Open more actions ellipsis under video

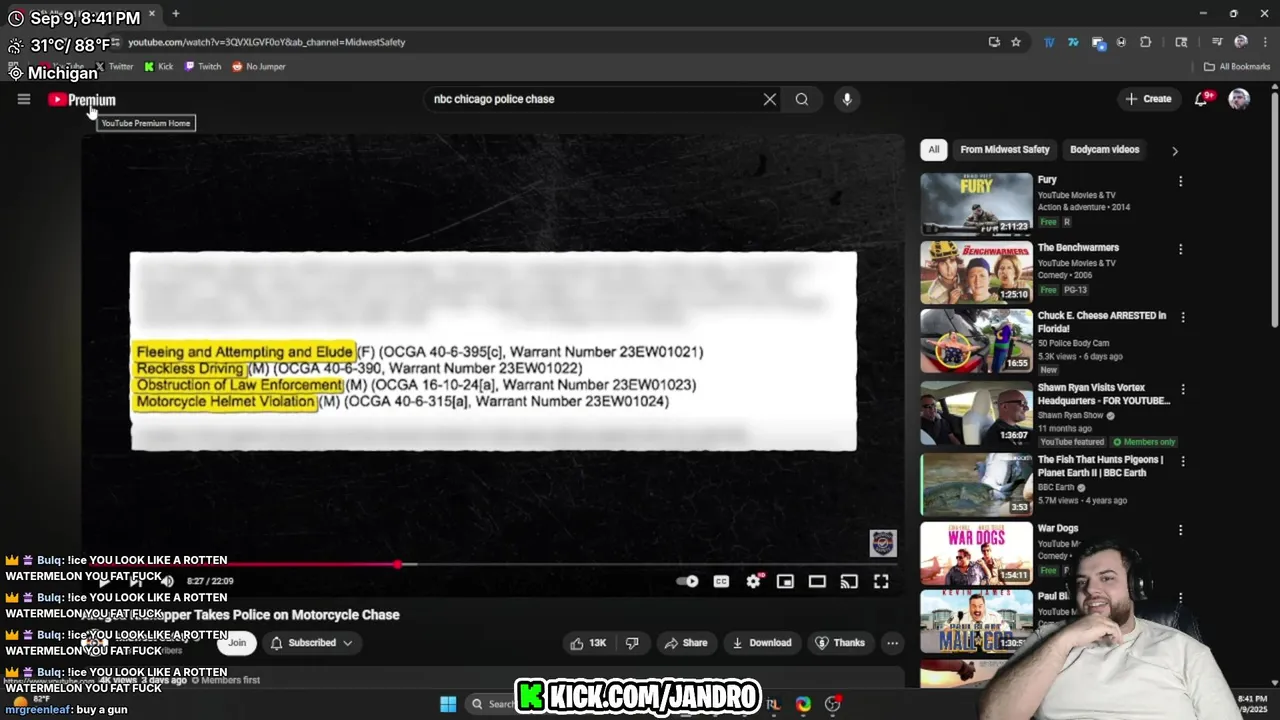tap(893, 643)
